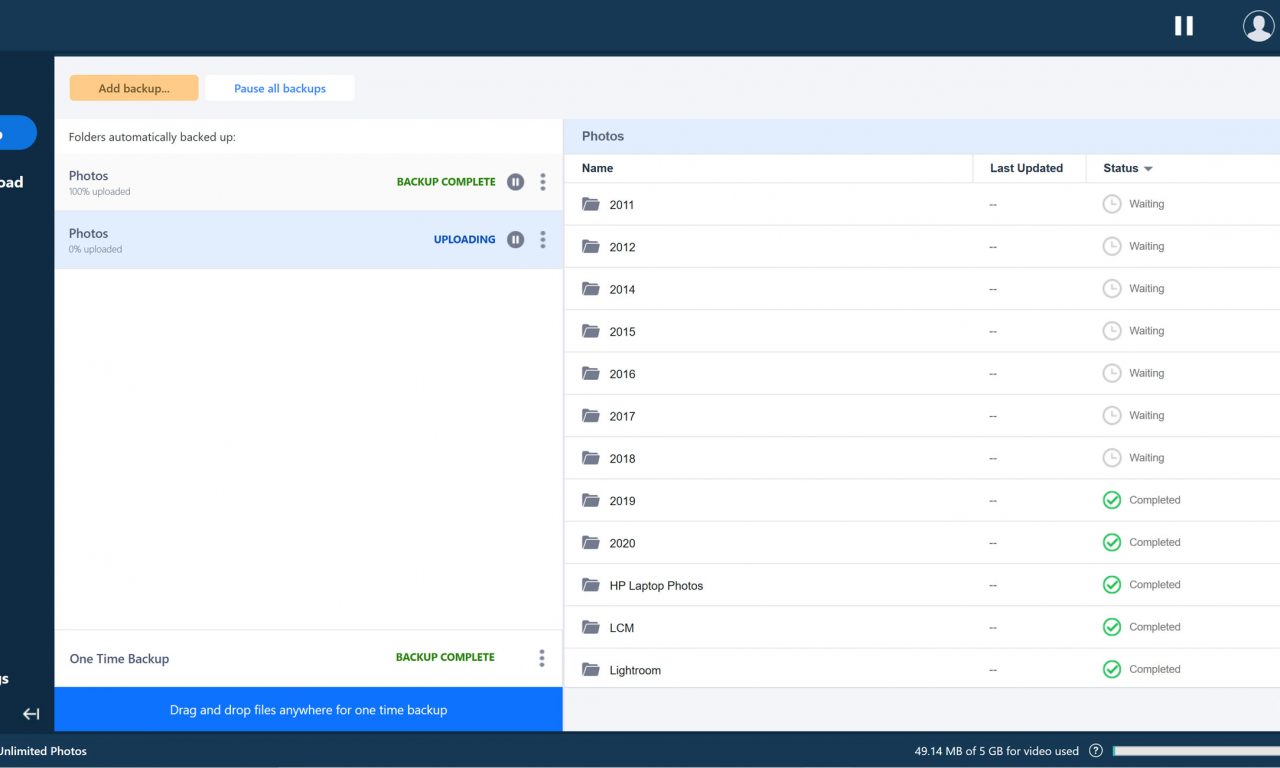Click the pause icon in top header
The image size is (1280, 768).
[x=1184, y=26]
